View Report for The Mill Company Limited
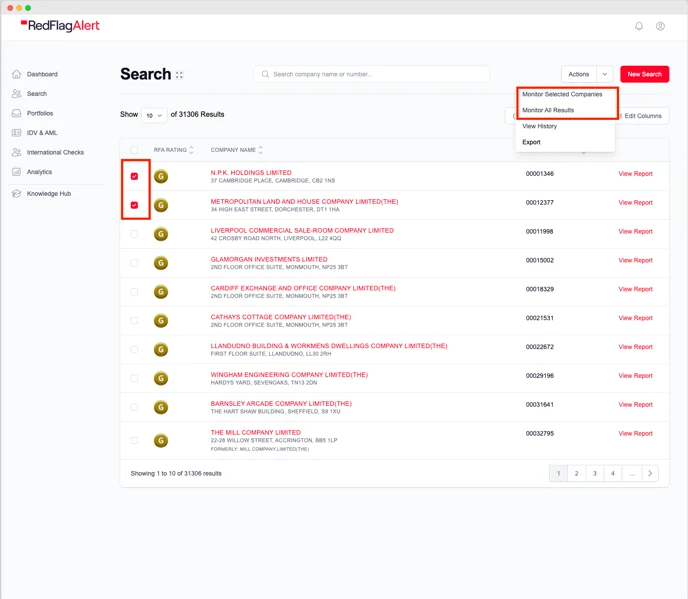Image resolution: width=688 pixels, height=599 pixels. (x=635, y=434)
